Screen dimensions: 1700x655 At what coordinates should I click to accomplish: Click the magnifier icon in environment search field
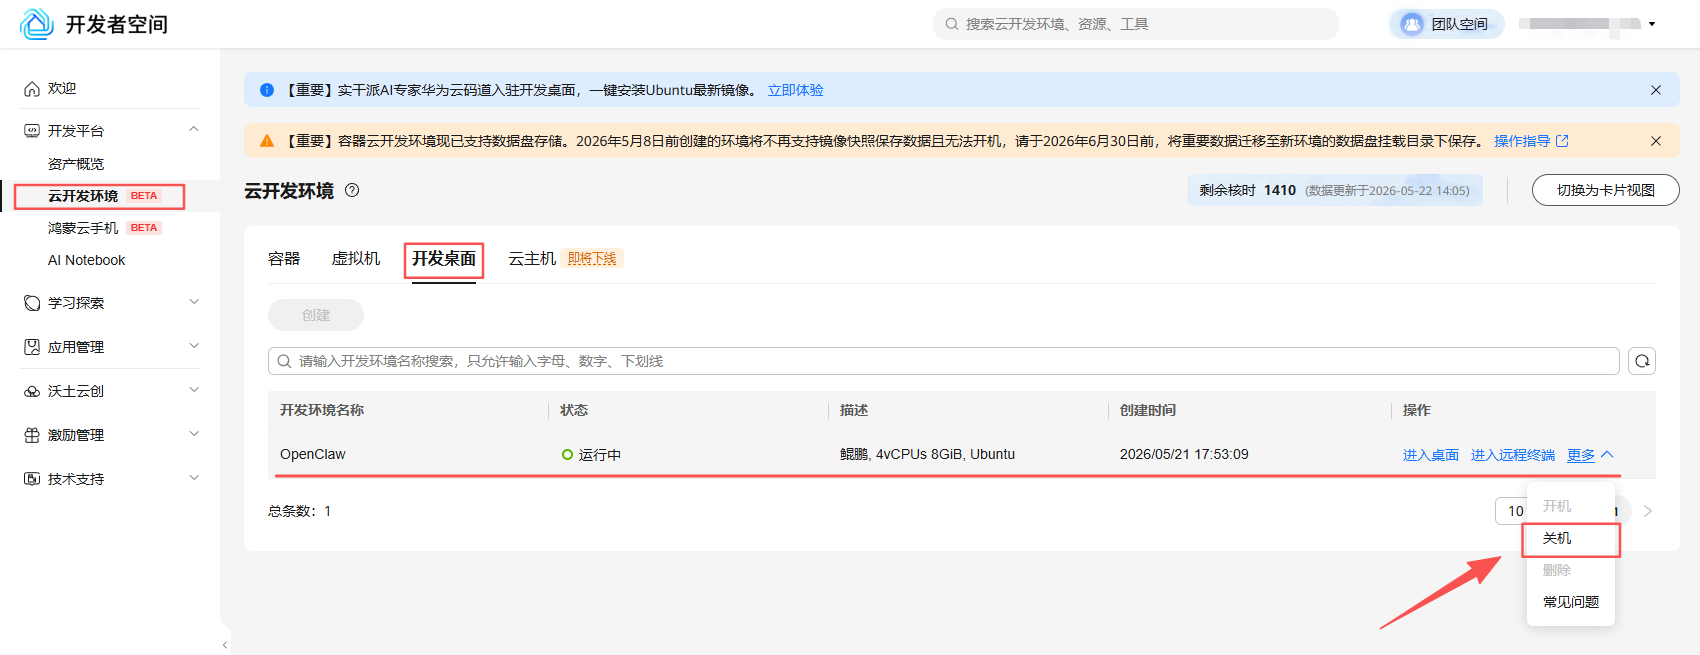[284, 361]
